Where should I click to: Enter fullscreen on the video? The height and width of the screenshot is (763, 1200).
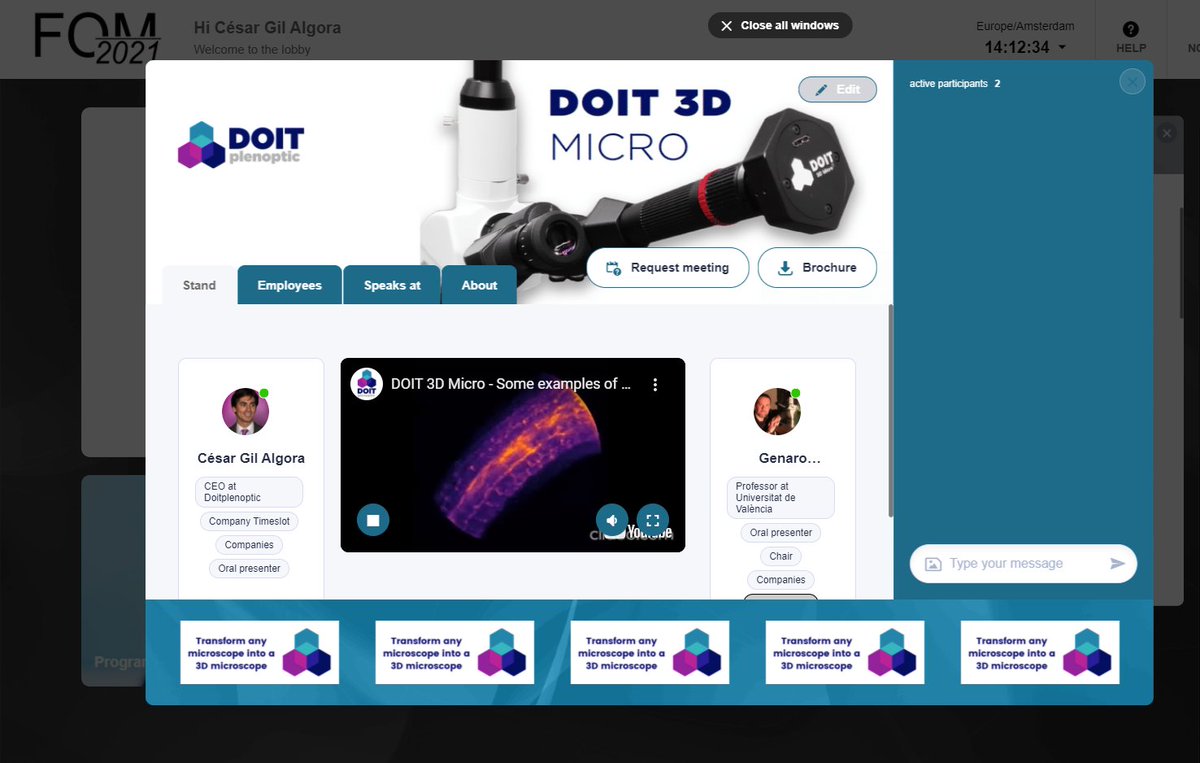[x=652, y=520]
